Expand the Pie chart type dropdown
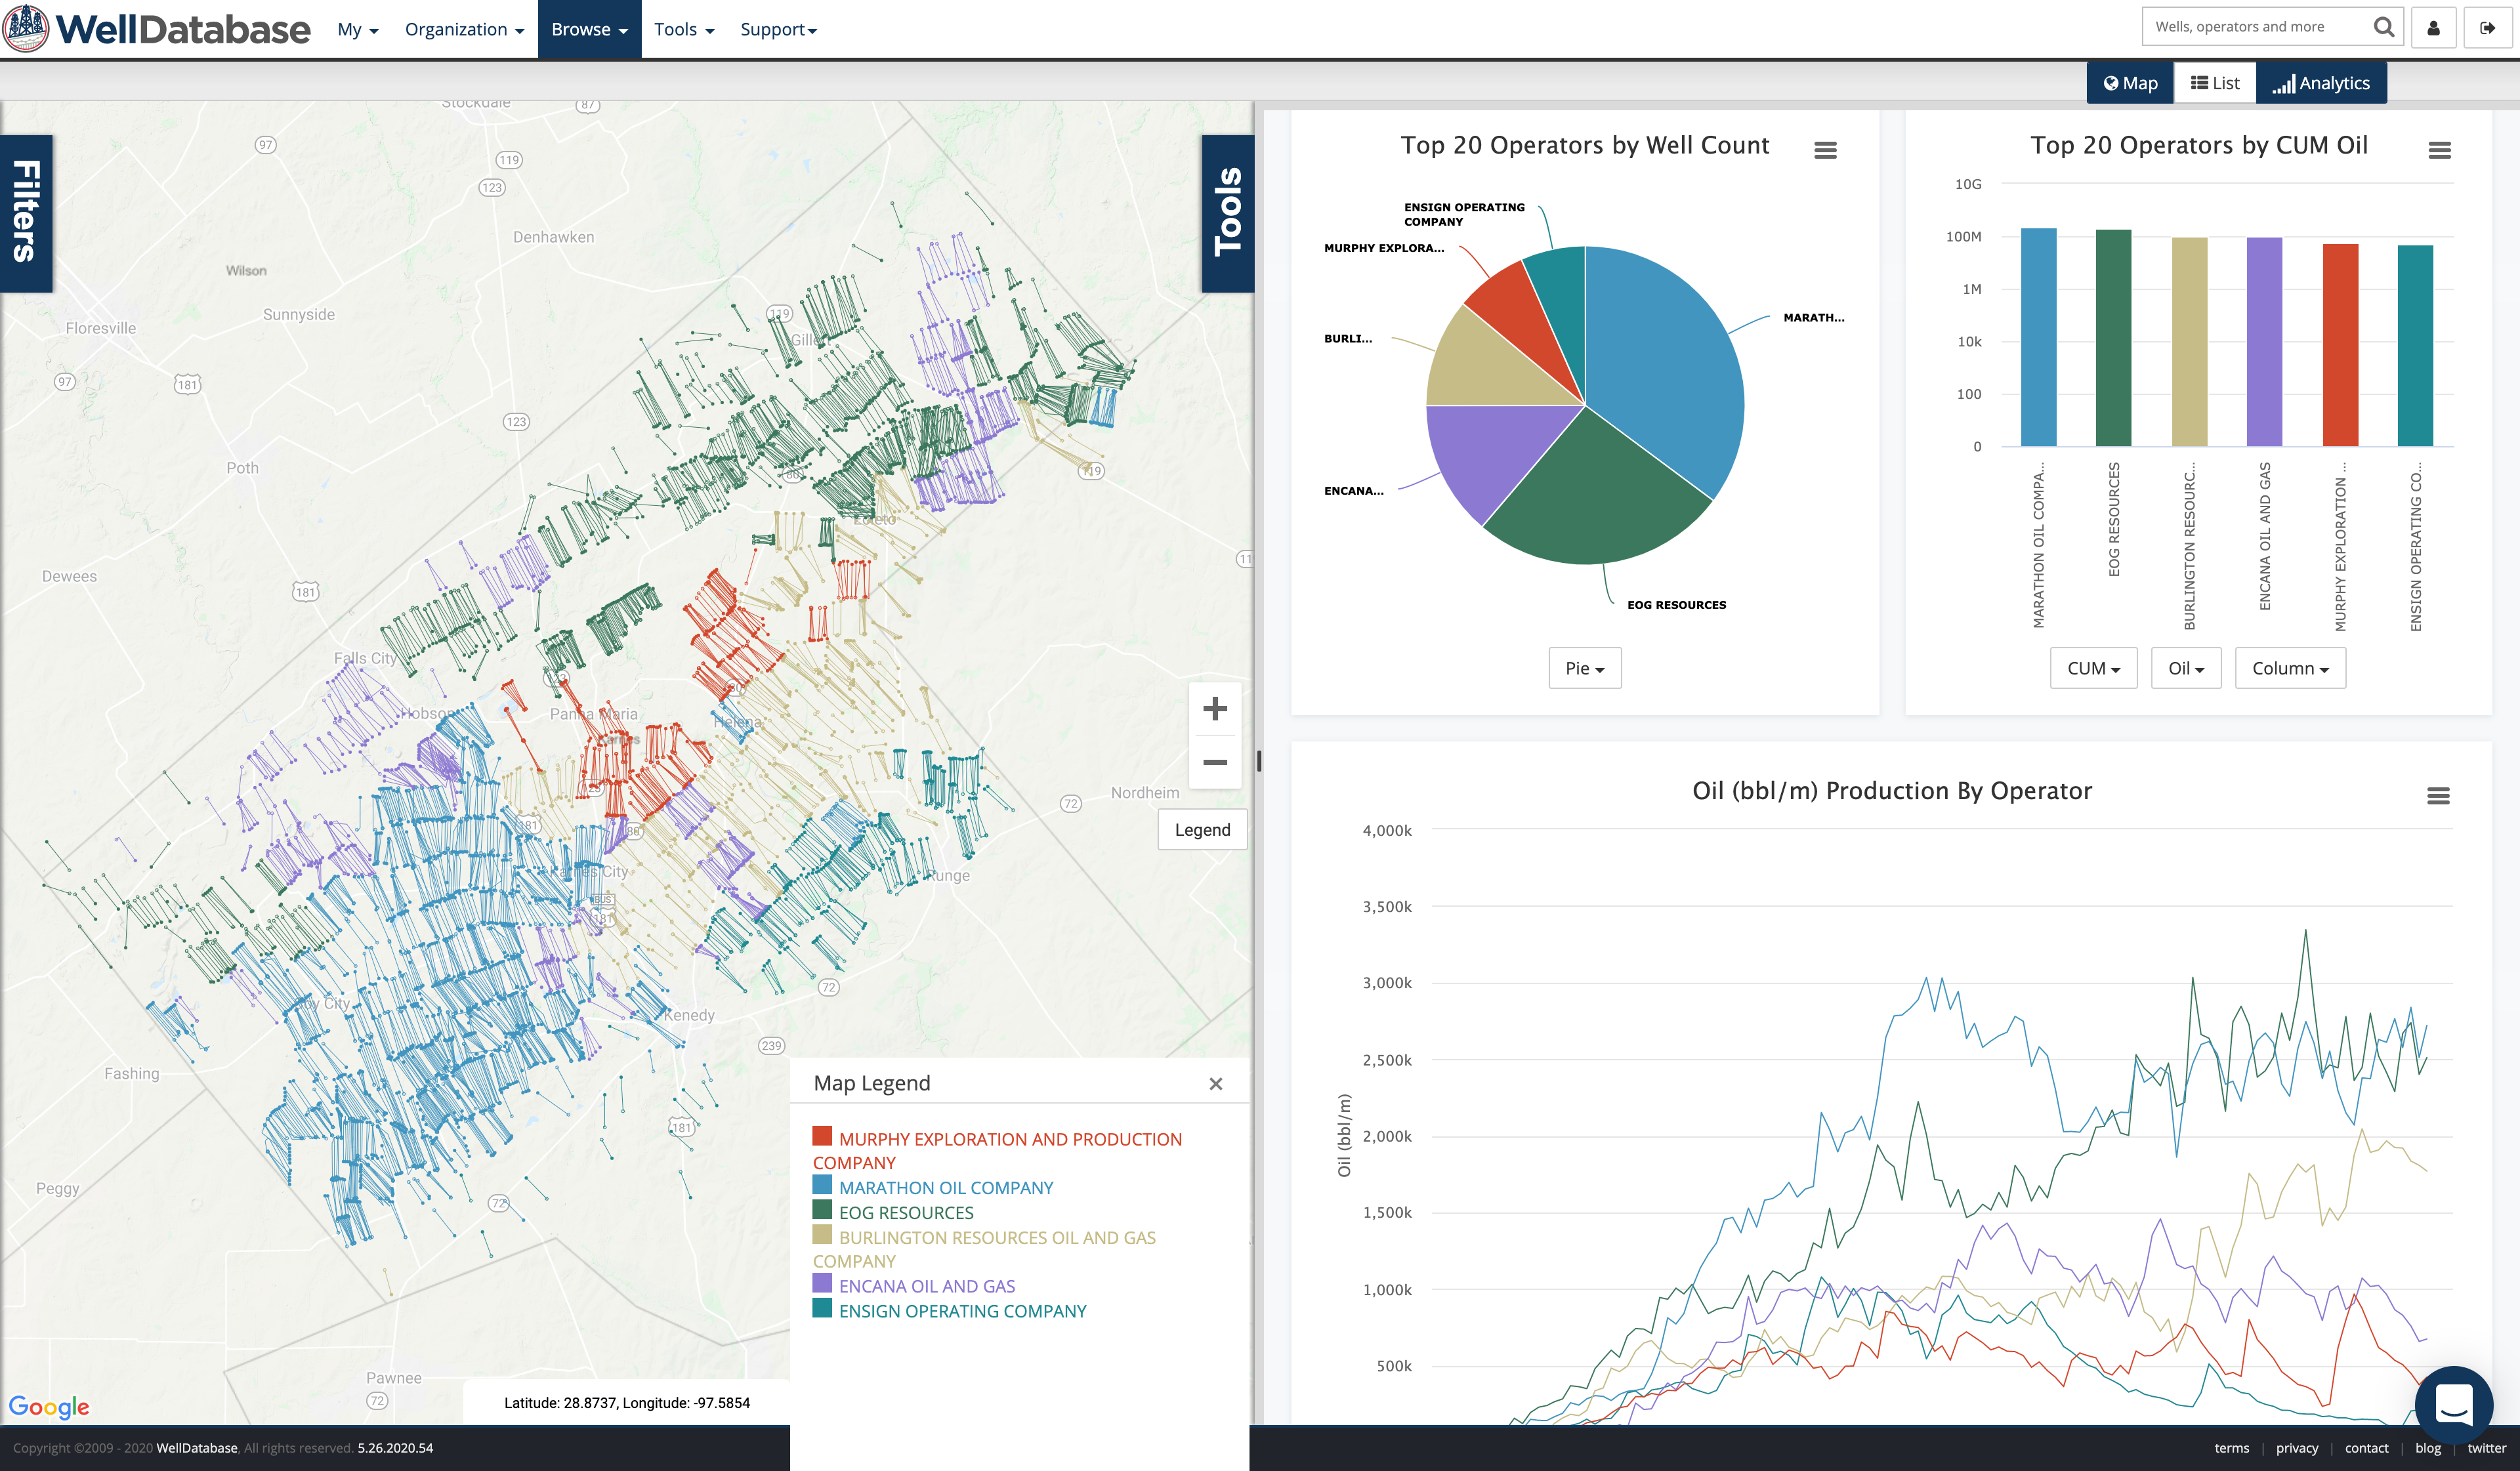This screenshot has height=1471, width=2520. pos(1584,668)
